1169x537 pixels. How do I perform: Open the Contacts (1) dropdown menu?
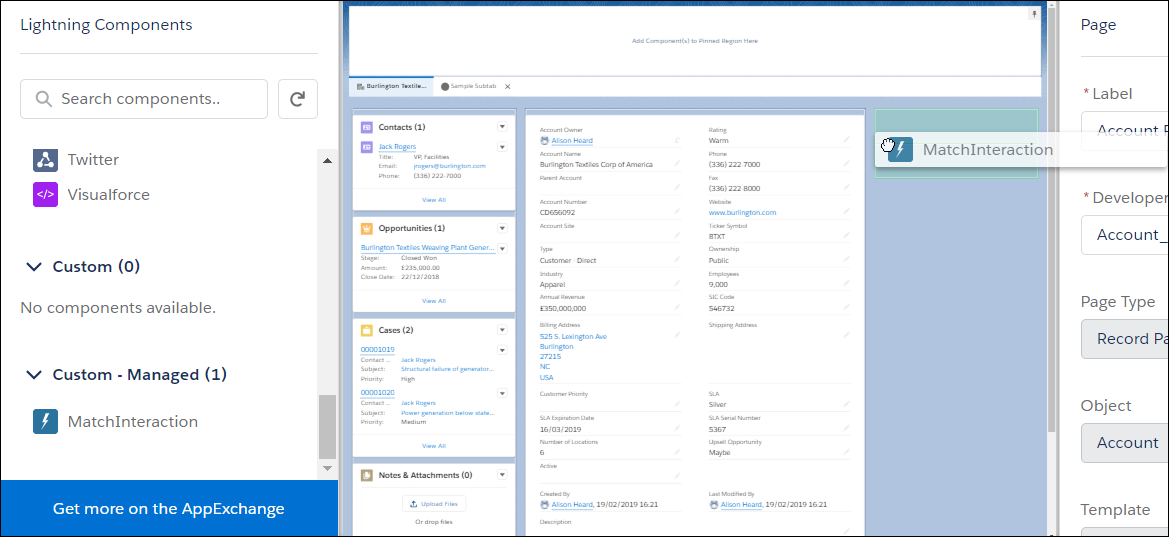(x=502, y=128)
